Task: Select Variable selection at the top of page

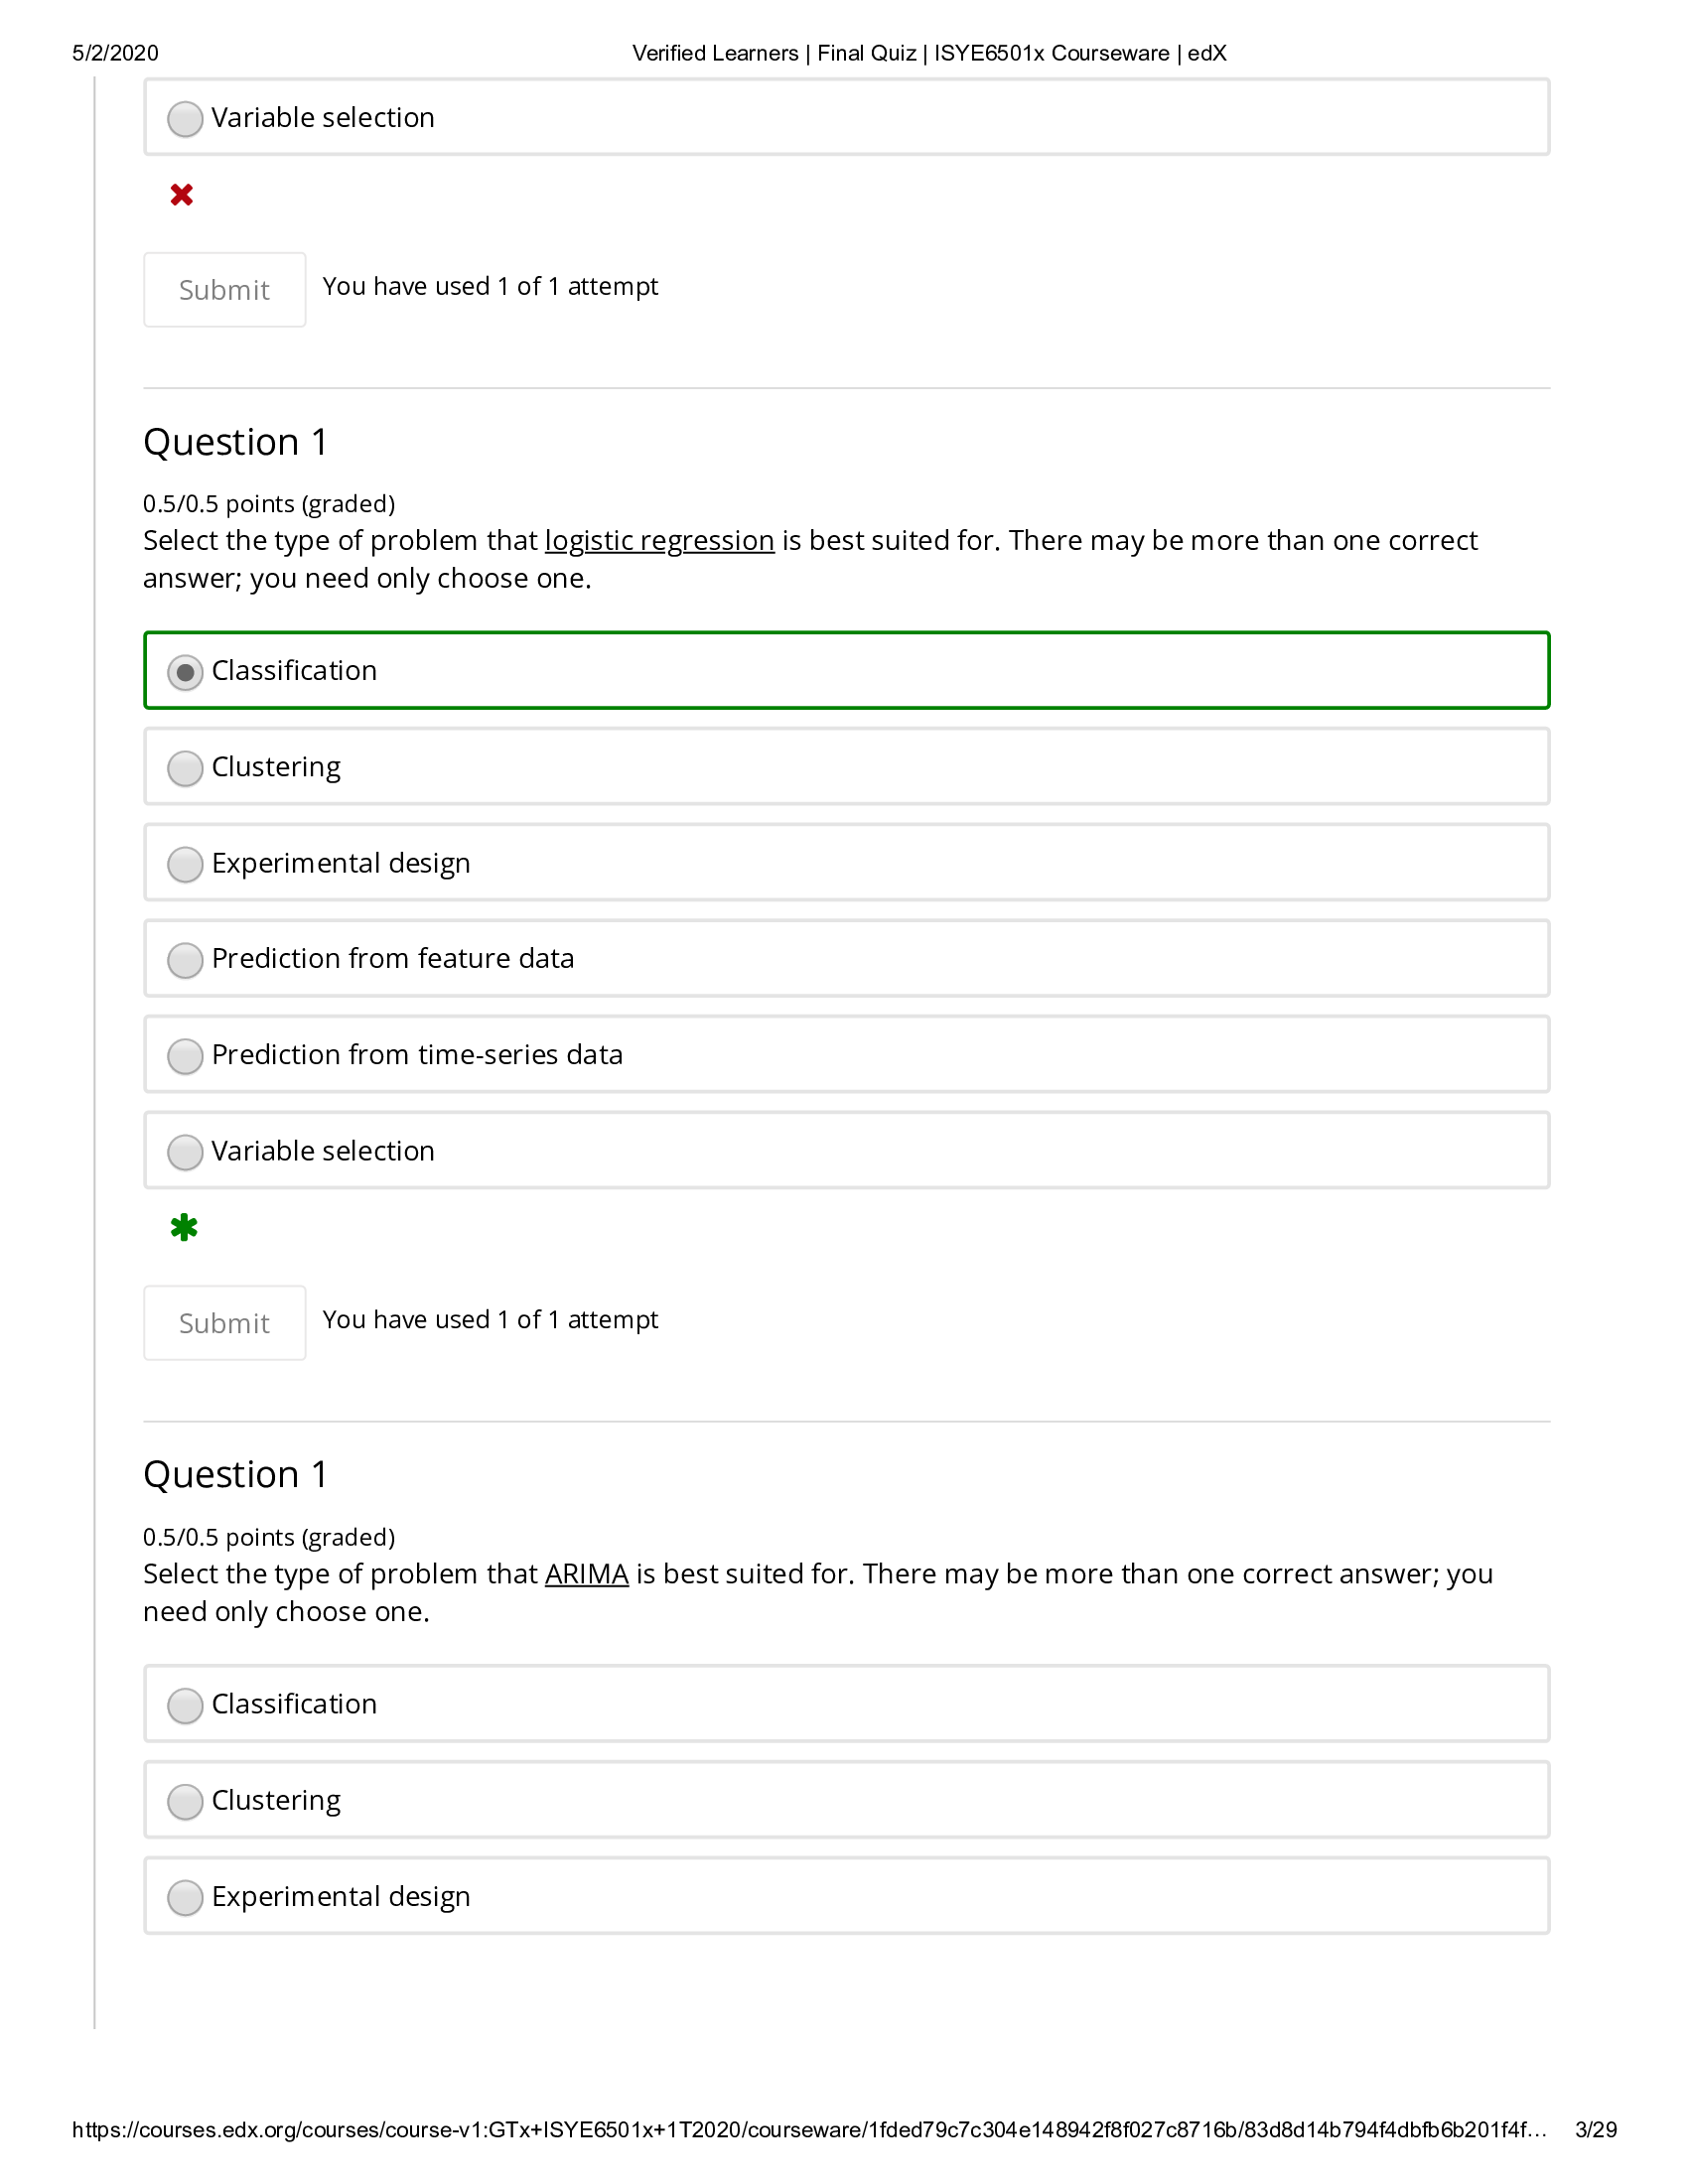Action: coord(185,118)
